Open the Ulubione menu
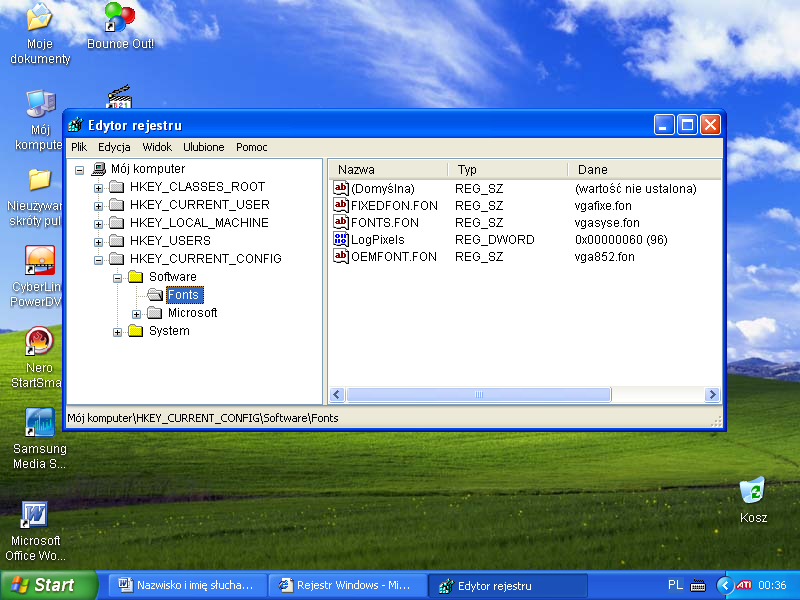This screenshot has width=800, height=600. (204, 147)
